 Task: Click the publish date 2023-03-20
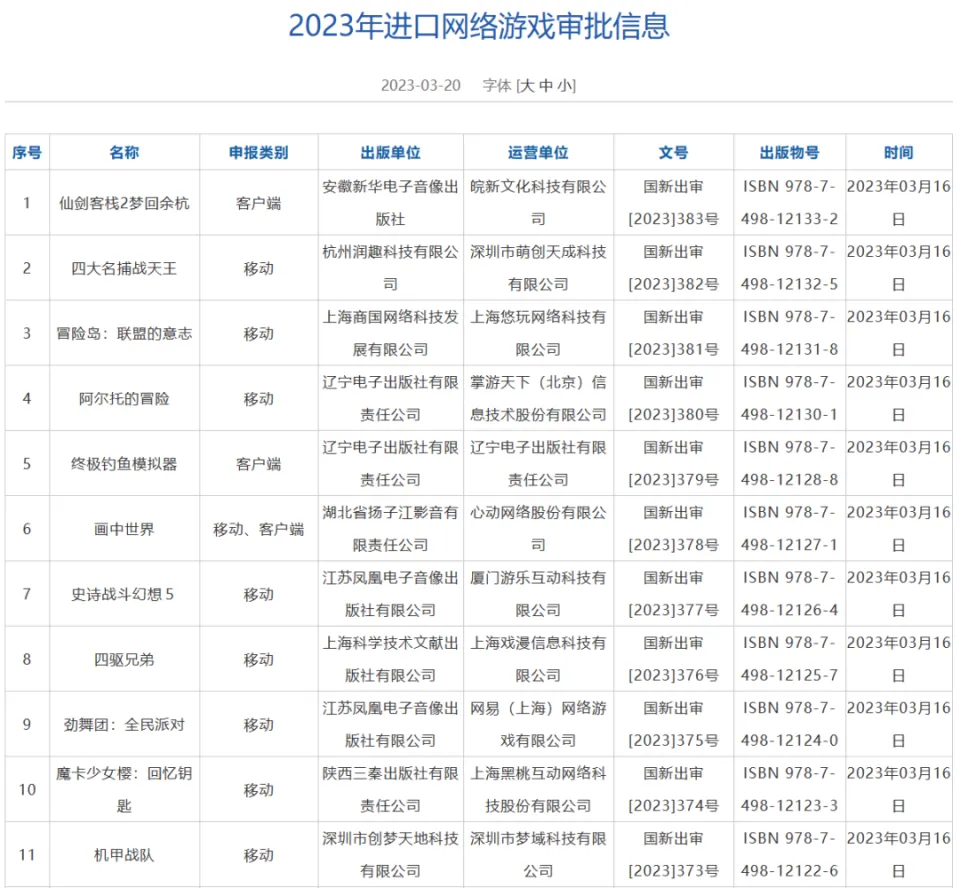pos(420,86)
